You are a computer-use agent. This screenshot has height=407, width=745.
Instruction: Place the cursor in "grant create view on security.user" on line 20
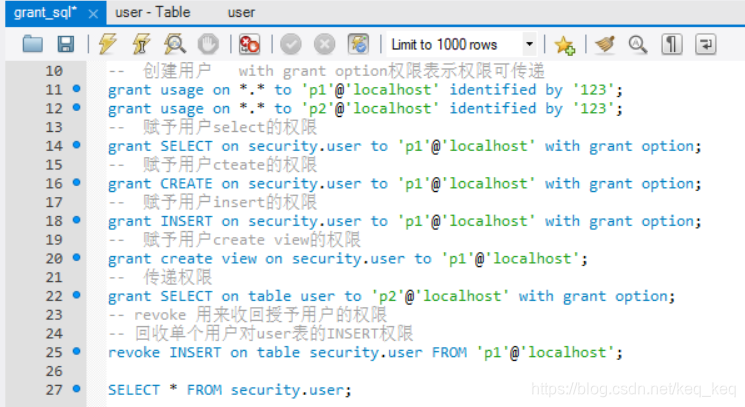tap(257, 259)
